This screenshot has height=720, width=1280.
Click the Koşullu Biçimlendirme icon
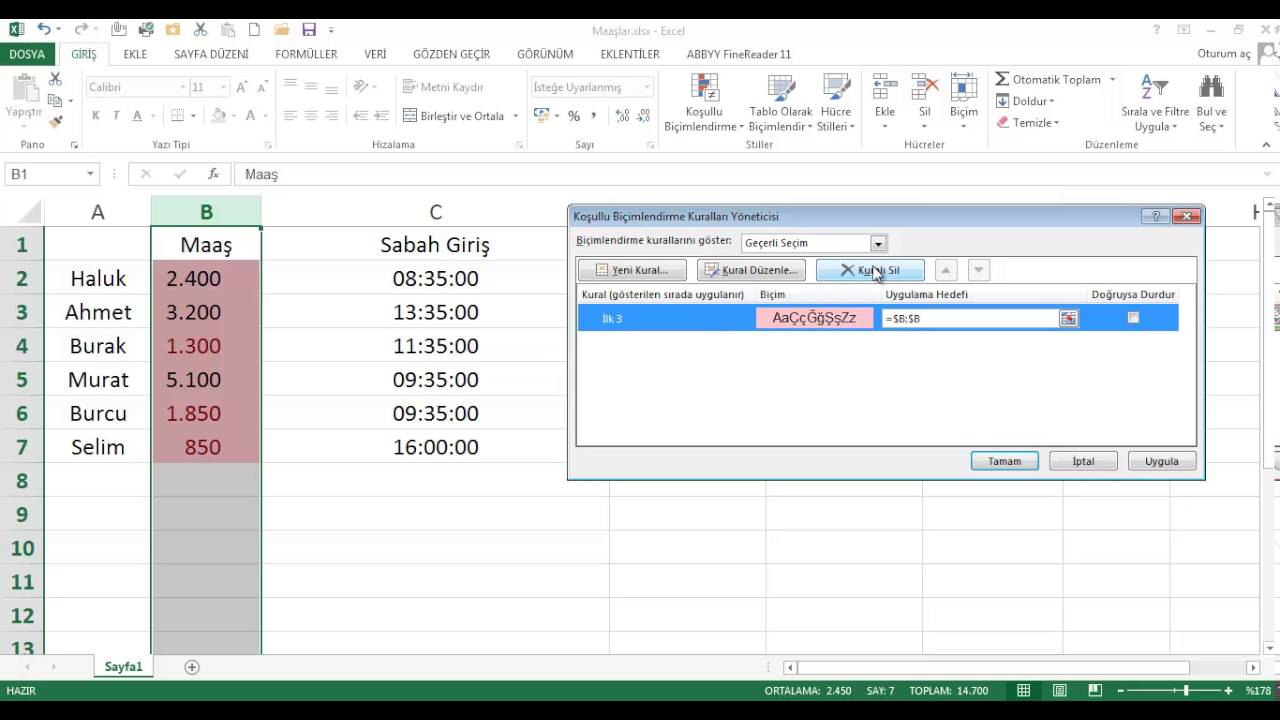click(x=704, y=88)
